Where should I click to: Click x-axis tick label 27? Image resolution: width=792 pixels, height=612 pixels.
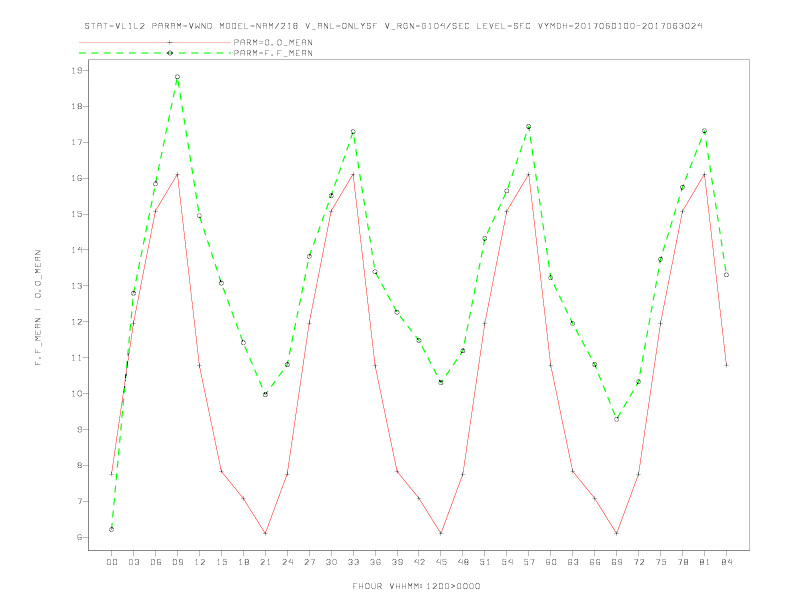309,562
